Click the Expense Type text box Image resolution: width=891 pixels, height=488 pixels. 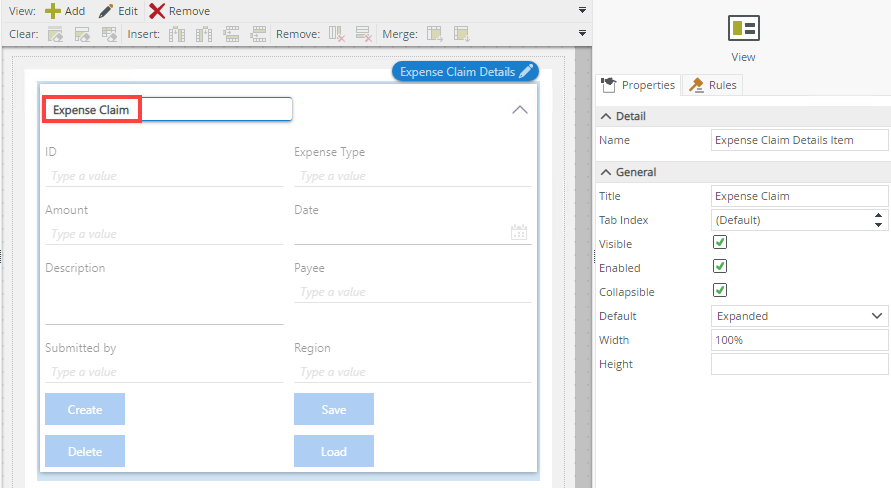413,176
